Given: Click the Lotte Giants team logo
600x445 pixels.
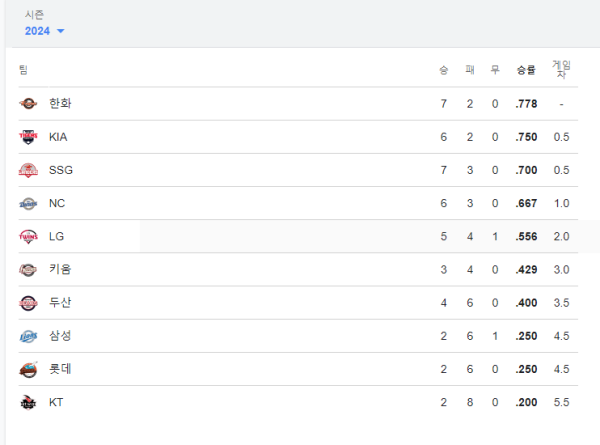Looking at the screenshot, I should tap(28, 369).
